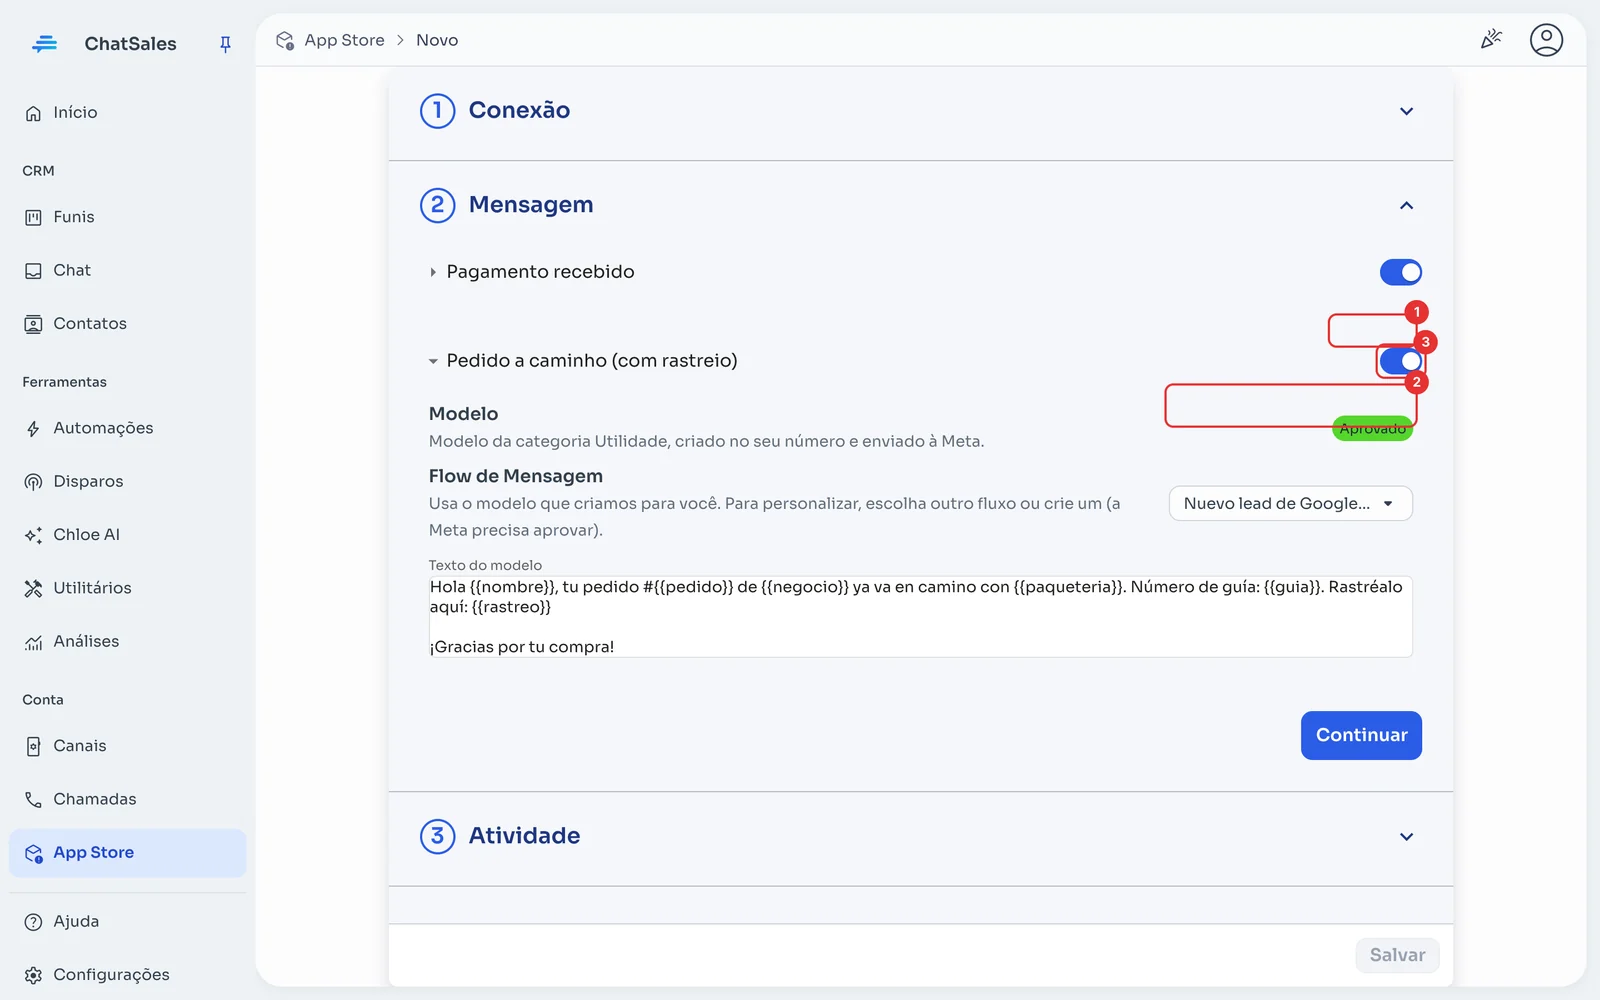1600x1000 pixels.
Task: Open the Nuevo lead de Google flow dropdown
Action: [1290, 504]
